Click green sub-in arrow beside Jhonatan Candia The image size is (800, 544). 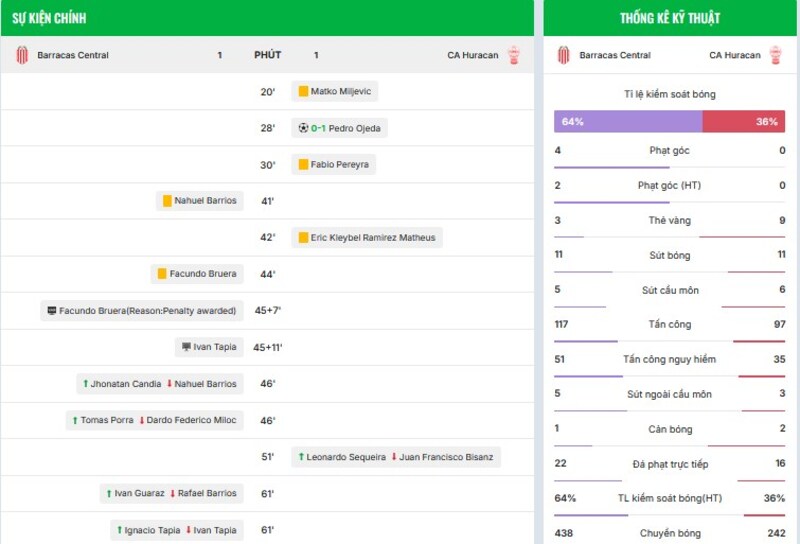coord(85,384)
